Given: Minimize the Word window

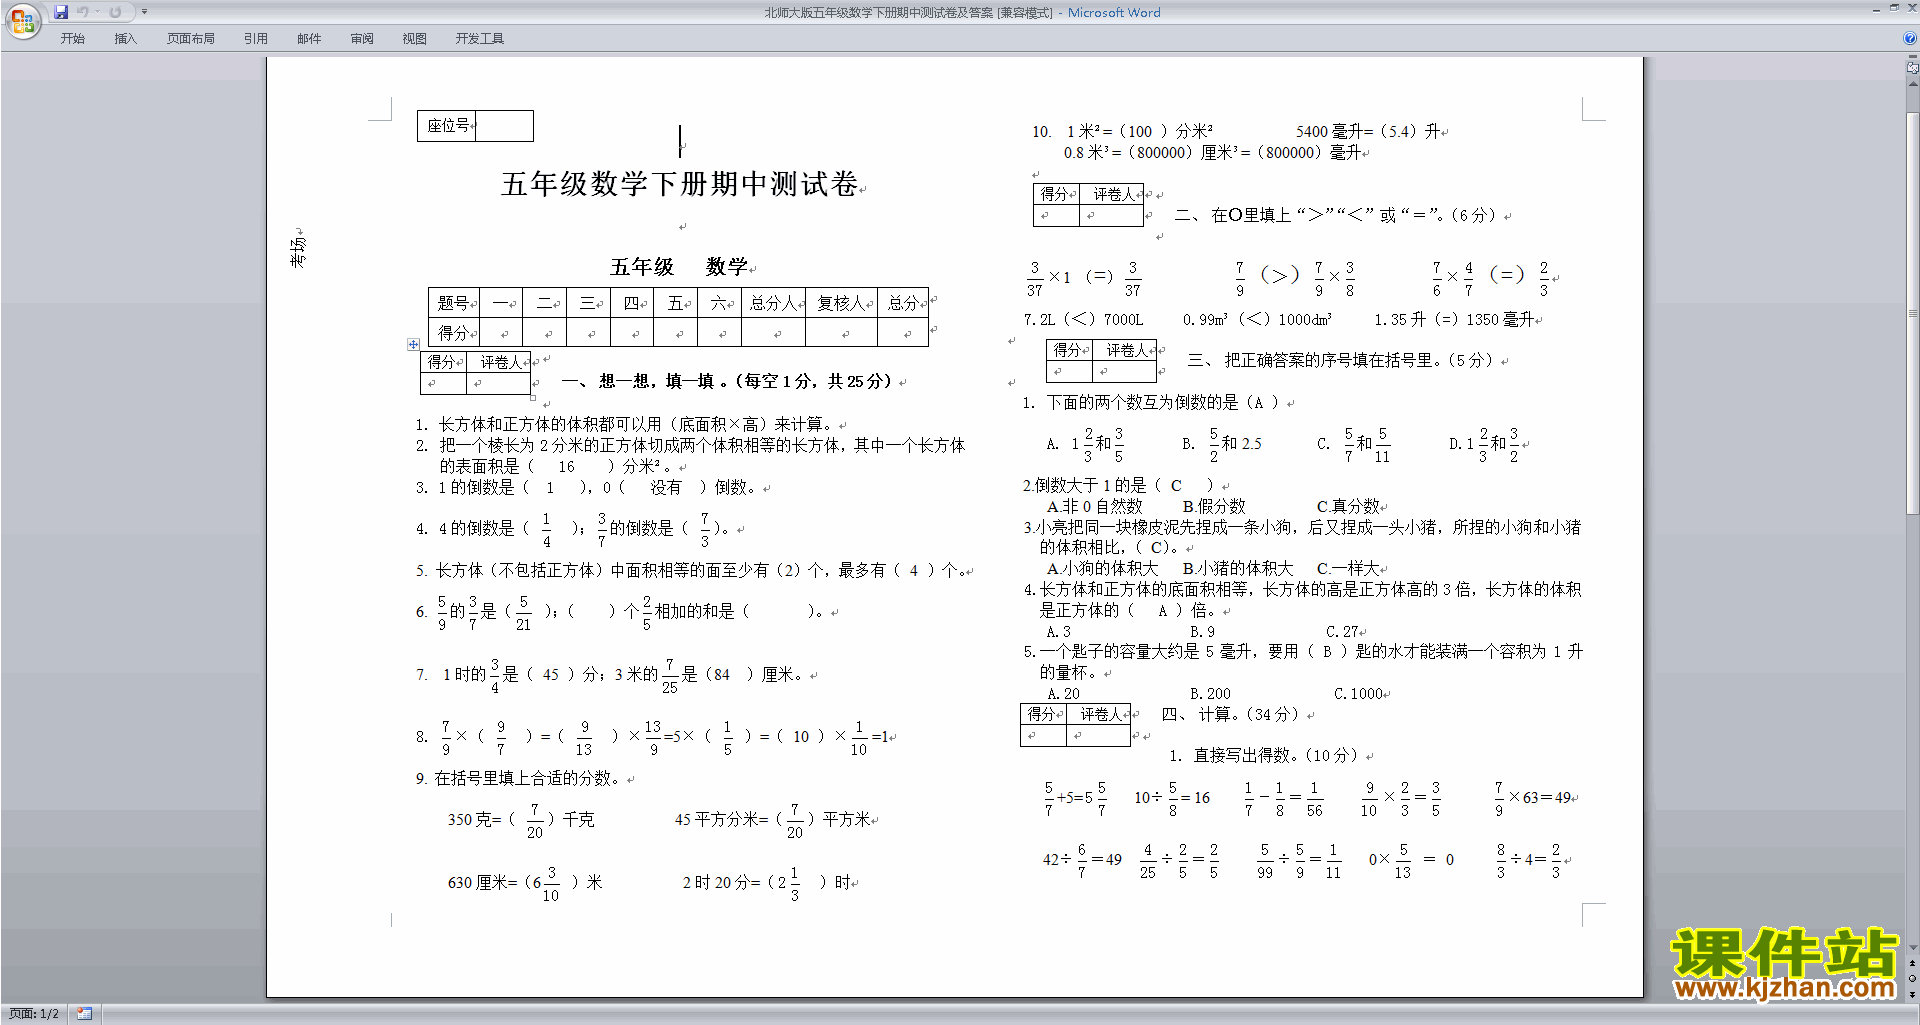Looking at the screenshot, I should pos(1876,9).
